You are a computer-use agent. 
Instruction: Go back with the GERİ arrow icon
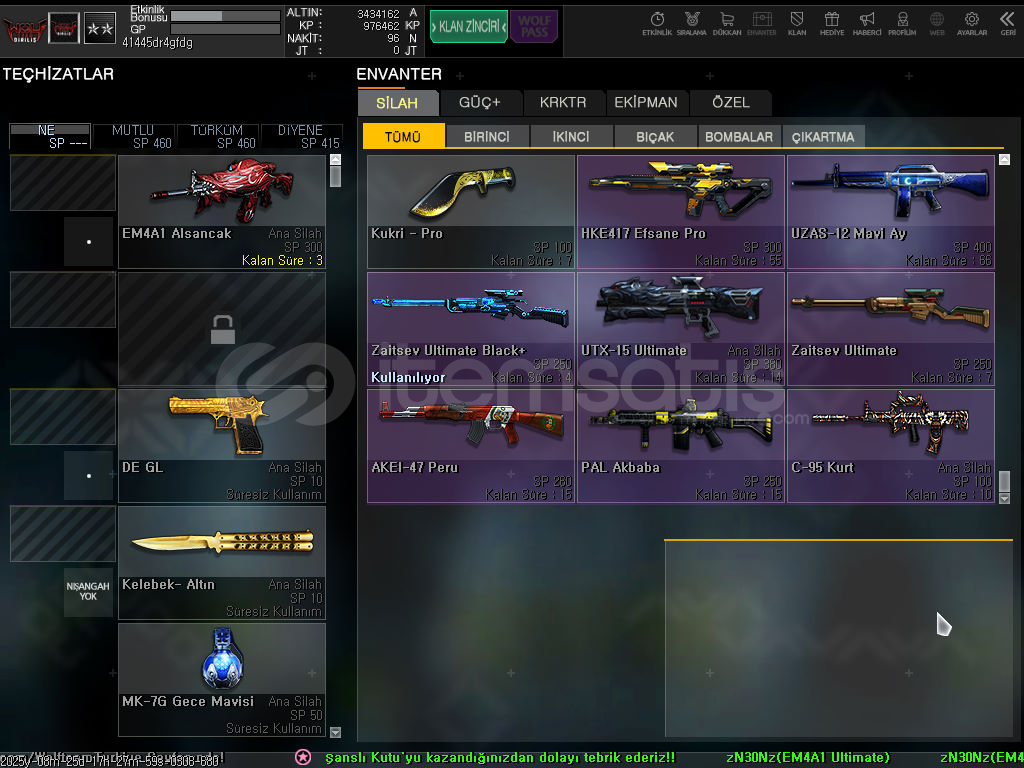click(1008, 23)
